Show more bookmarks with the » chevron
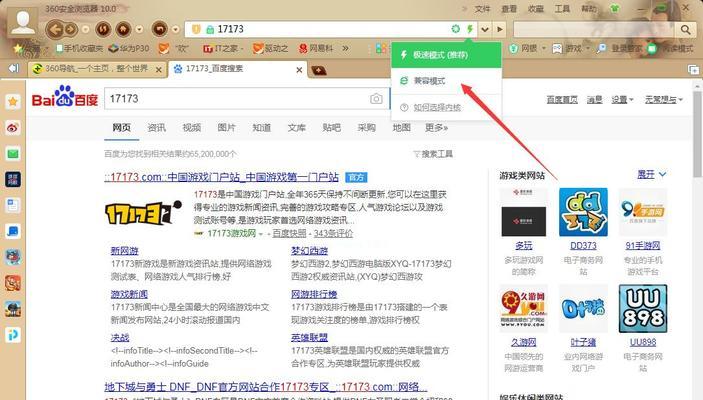Screen dimensions: 703x400 tap(345, 48)
